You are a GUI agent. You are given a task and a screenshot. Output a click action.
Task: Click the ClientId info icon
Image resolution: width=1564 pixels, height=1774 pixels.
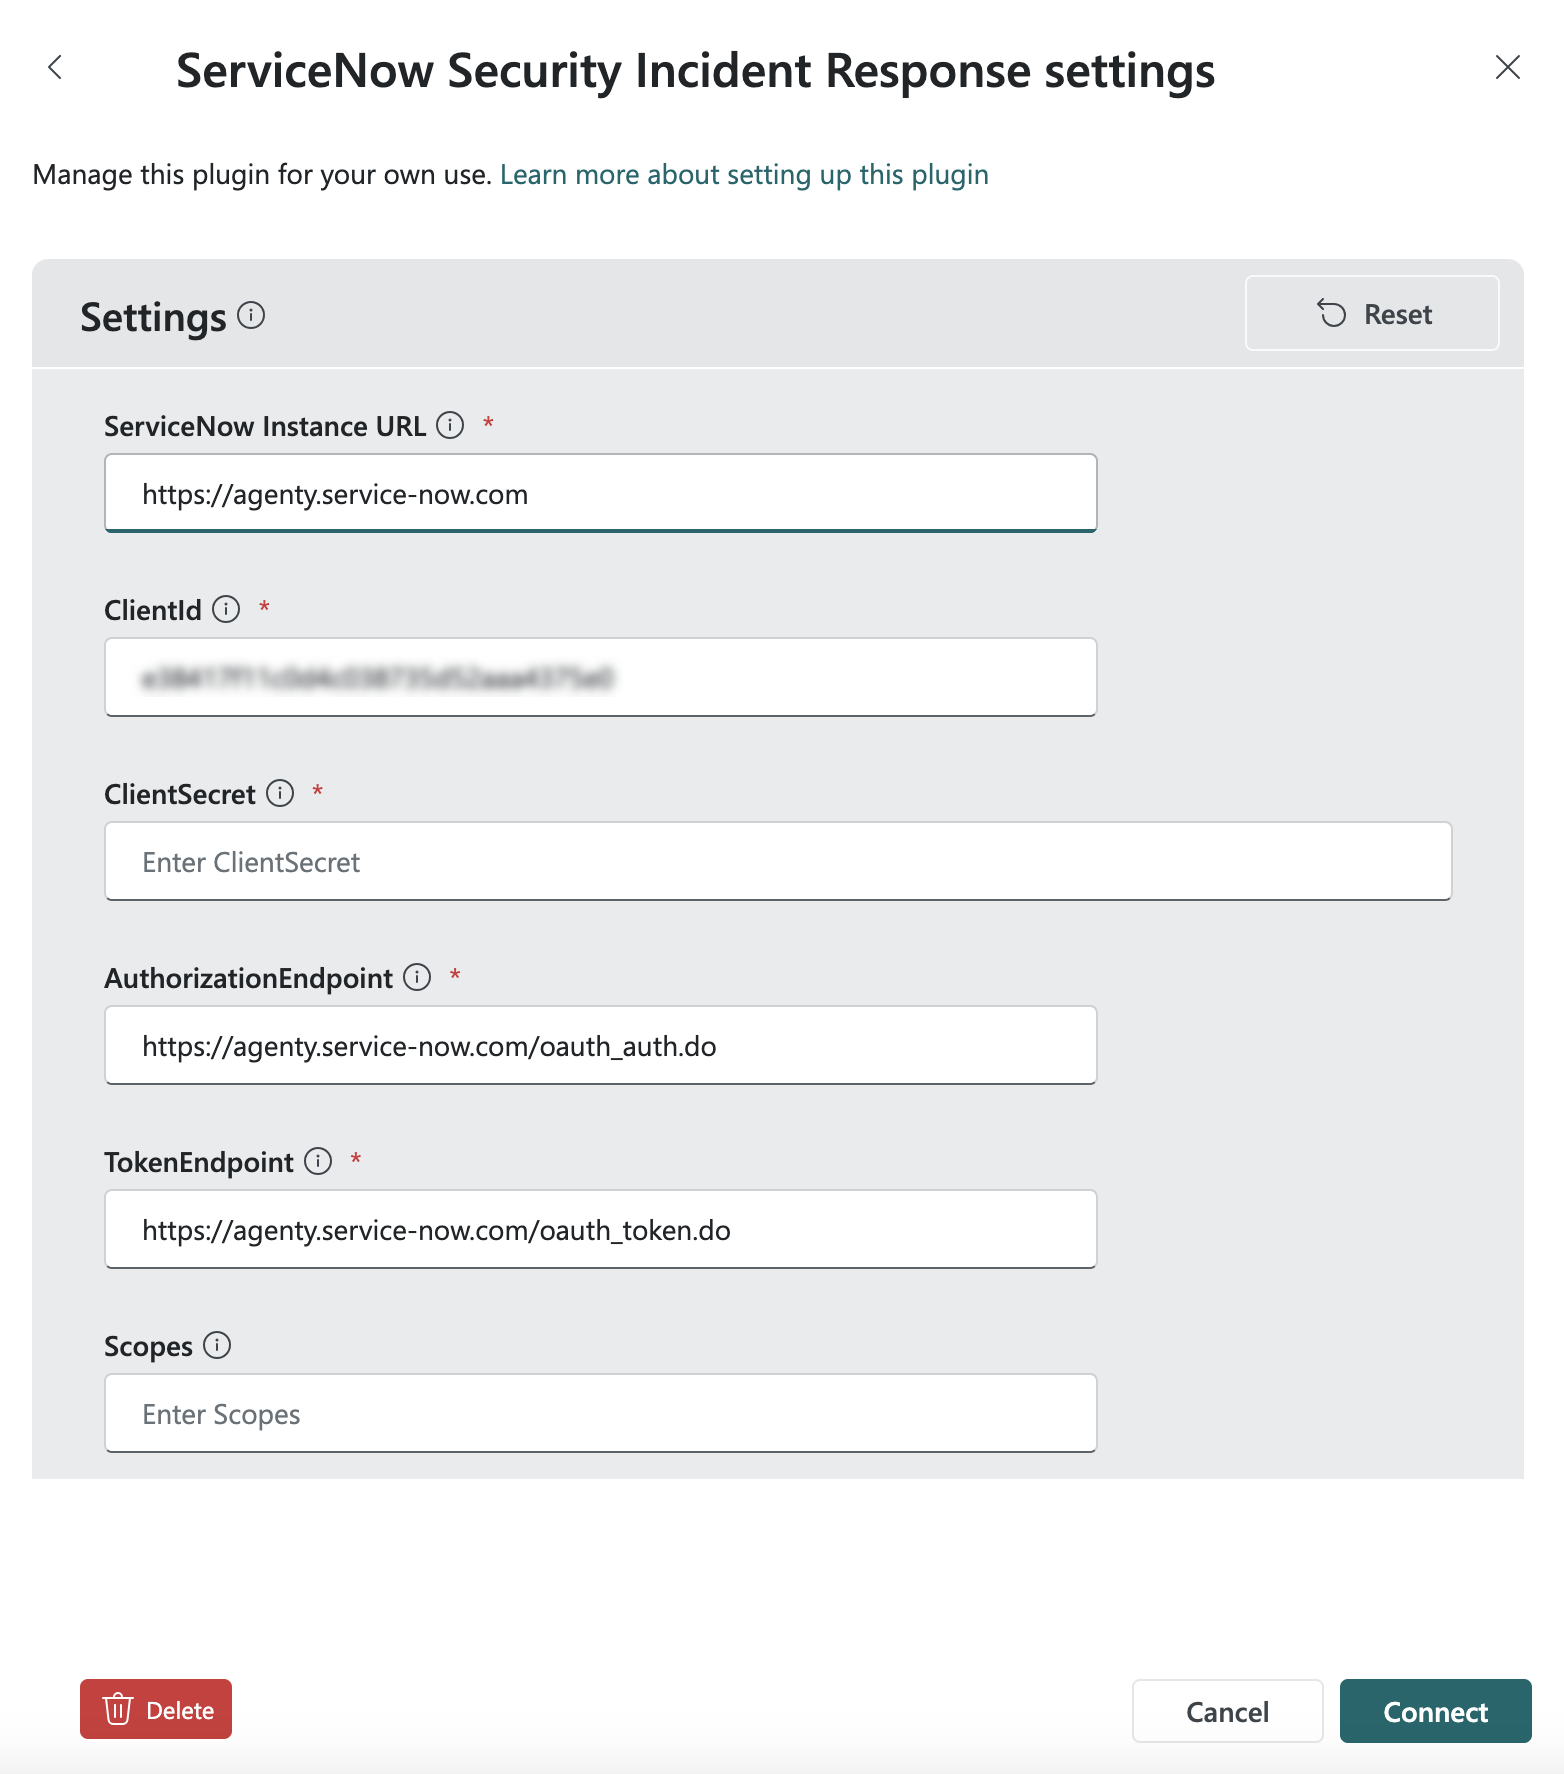[x=225, y=609]
